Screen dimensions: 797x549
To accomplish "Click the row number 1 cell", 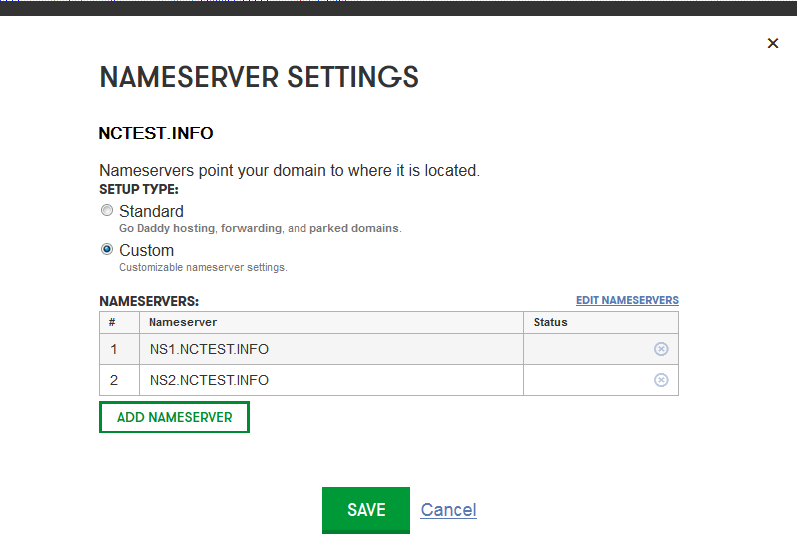I will pyautogui.click(x=119, y=349).
